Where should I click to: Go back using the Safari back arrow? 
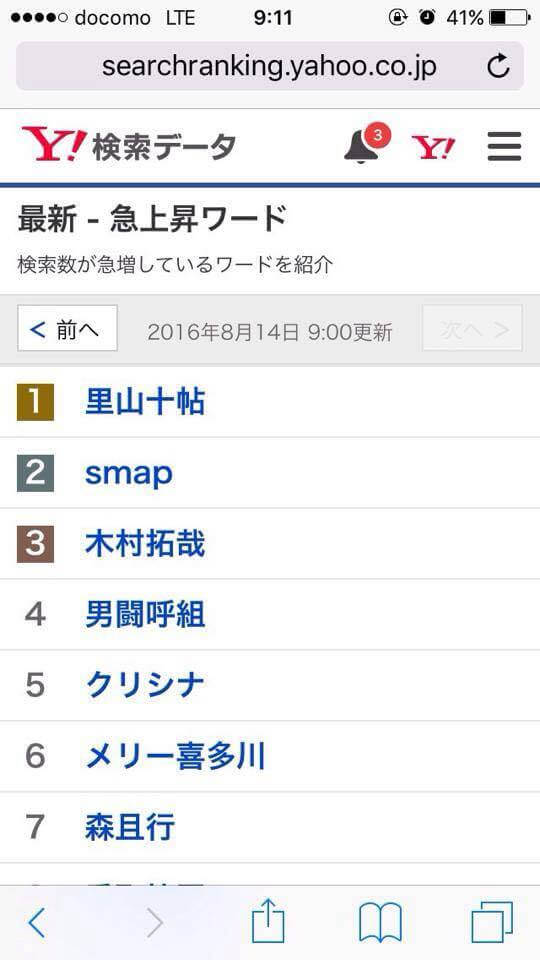[x=37, y=923]
